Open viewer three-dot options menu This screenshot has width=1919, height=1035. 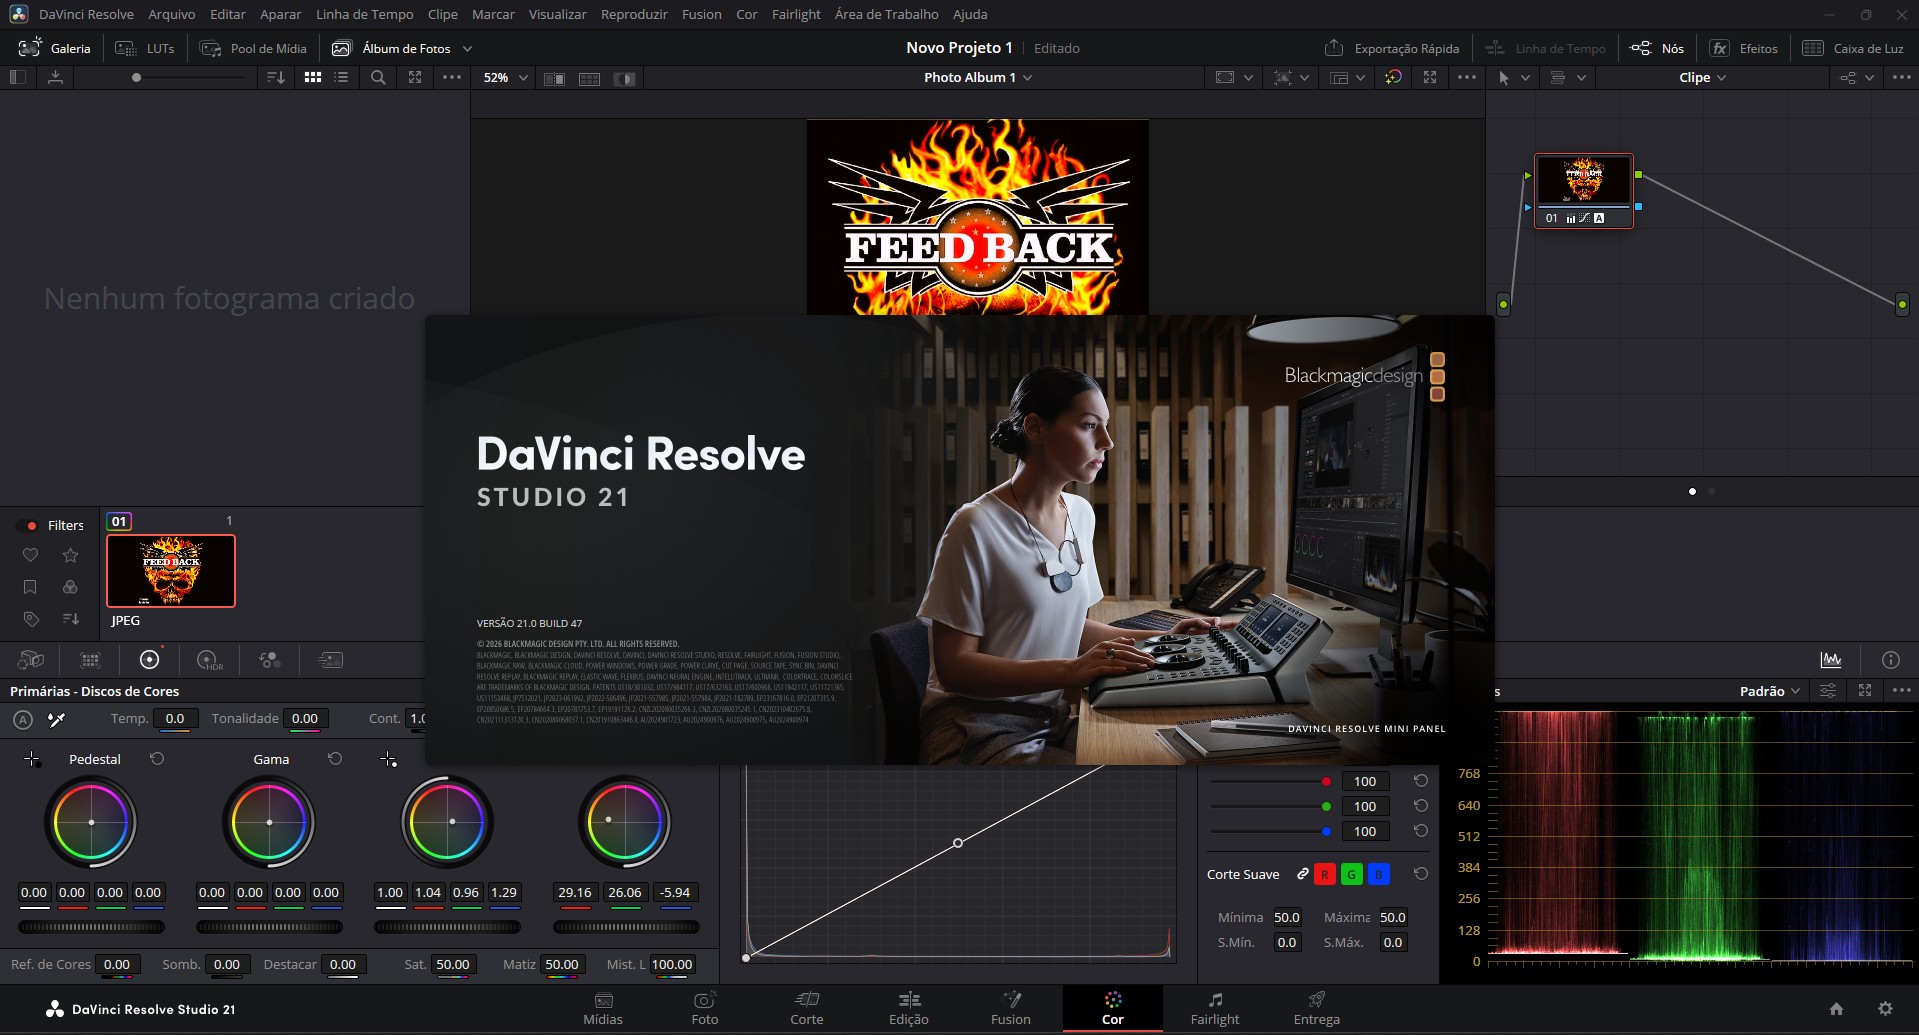(x=1466, y=77)
